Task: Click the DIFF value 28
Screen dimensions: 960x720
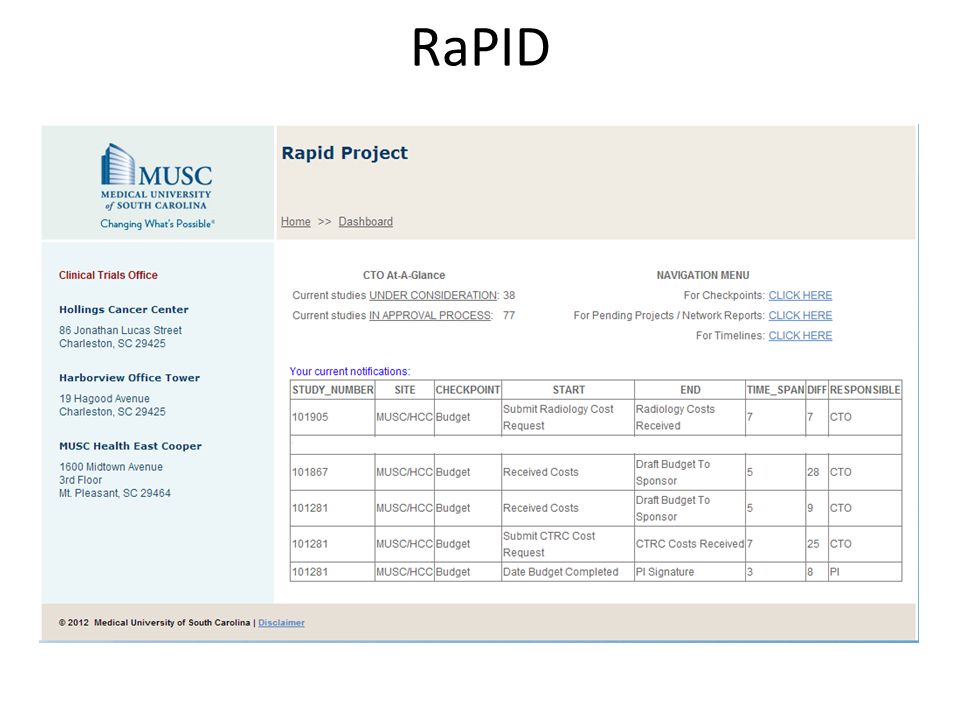Action: pyautogui.click(x=817, y=472)
